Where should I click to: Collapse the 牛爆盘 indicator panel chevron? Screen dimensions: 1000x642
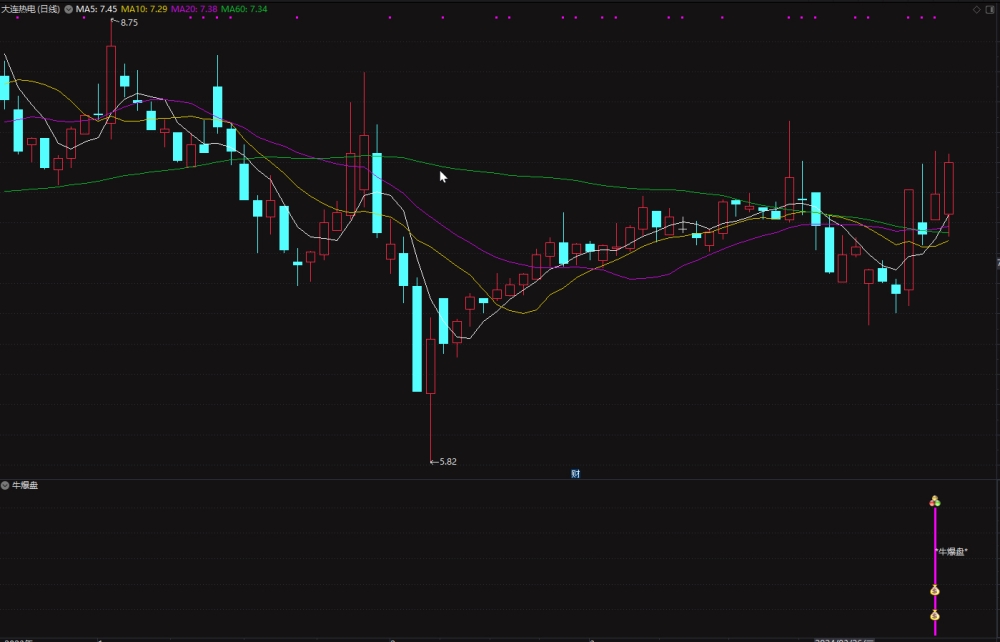click(x=5, y=485)
